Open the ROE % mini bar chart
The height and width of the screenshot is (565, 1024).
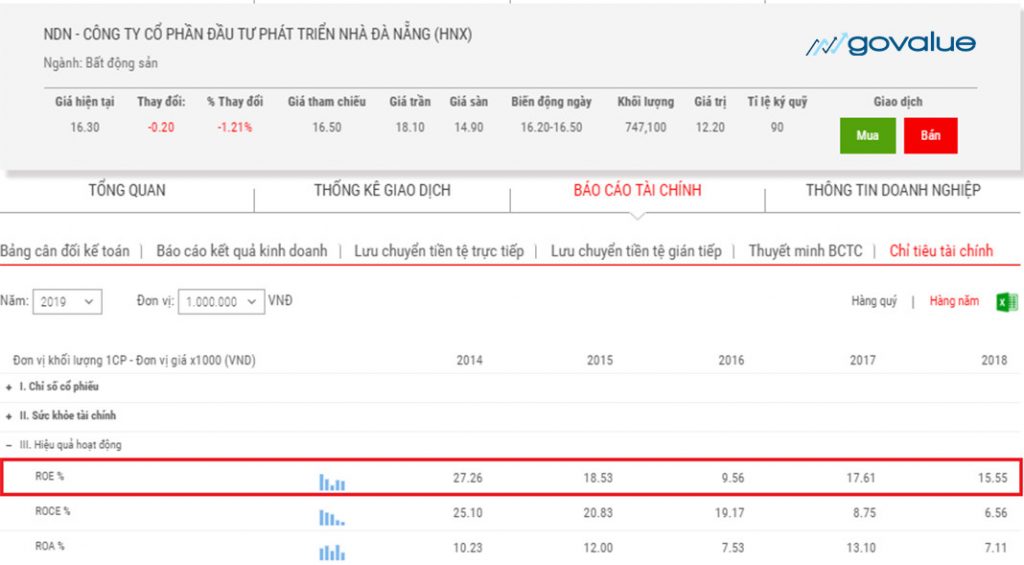pyautogui.click(x=332, y=482)
